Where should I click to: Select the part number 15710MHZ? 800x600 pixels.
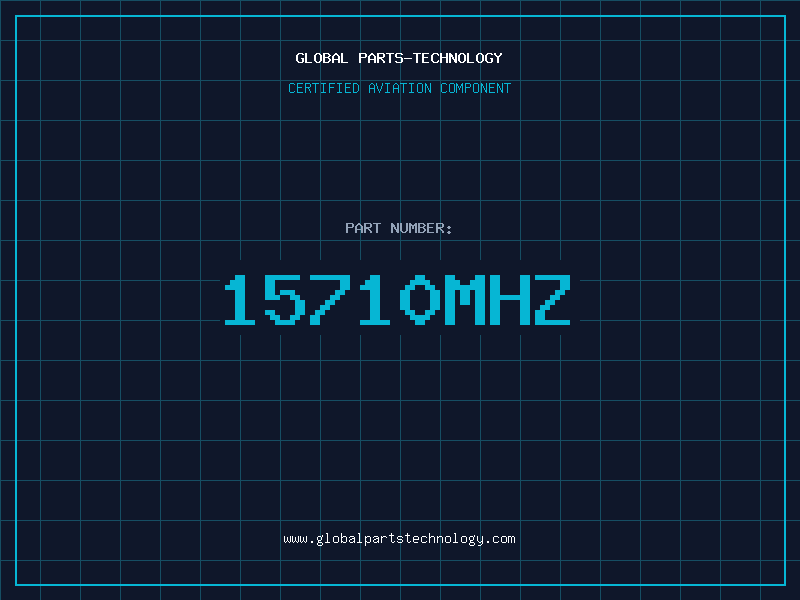click(x=397, y=299)
